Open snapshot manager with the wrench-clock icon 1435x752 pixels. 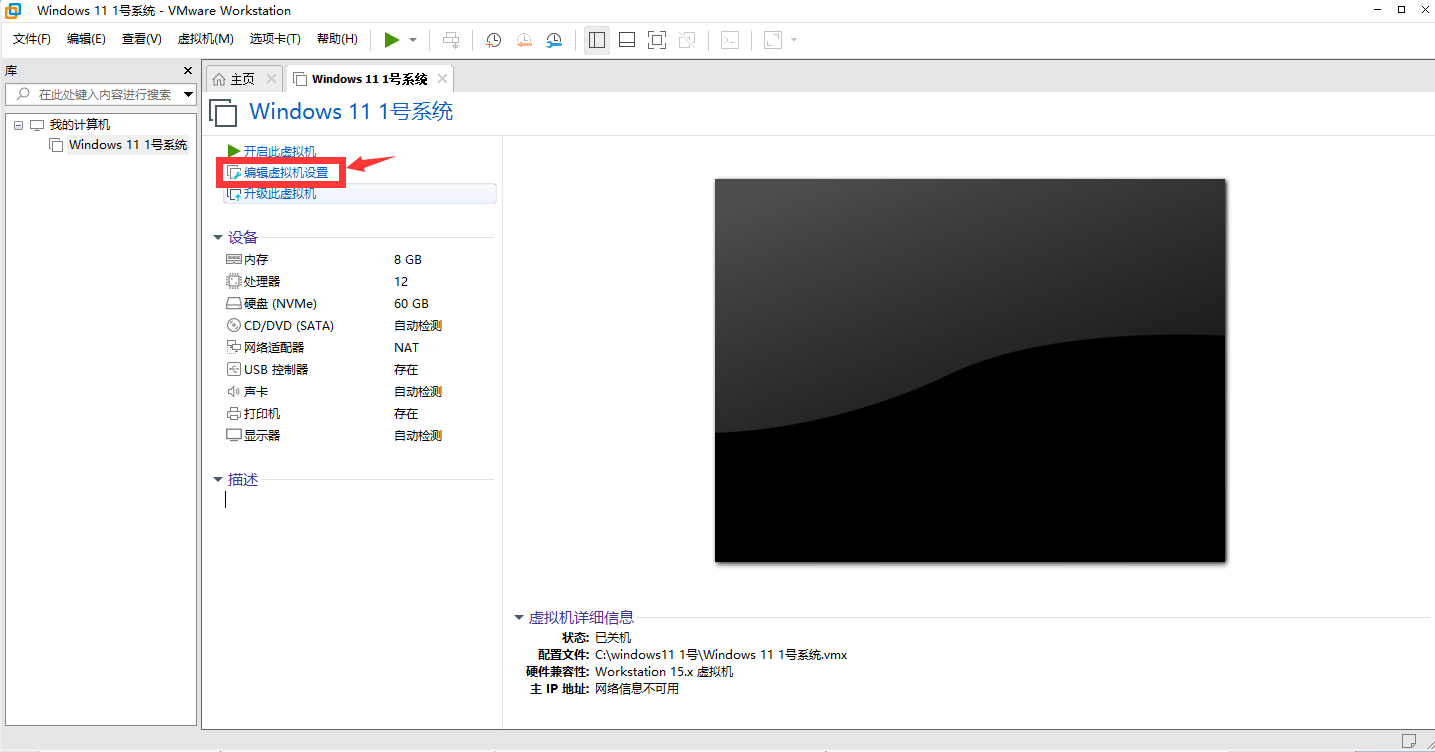point(554,40)
